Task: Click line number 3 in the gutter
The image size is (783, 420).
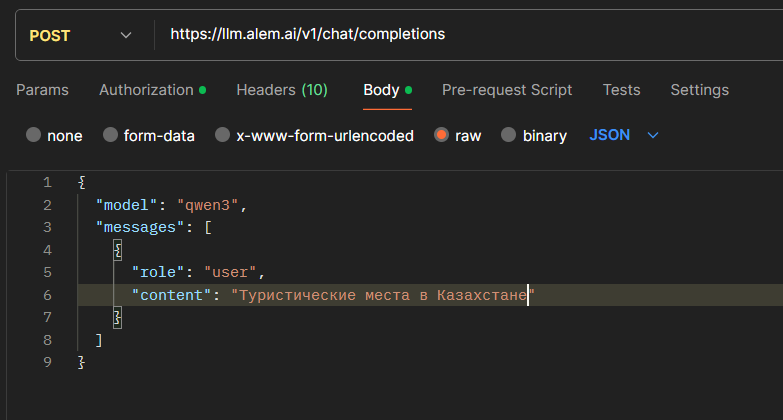Action: tap(47, 227)
